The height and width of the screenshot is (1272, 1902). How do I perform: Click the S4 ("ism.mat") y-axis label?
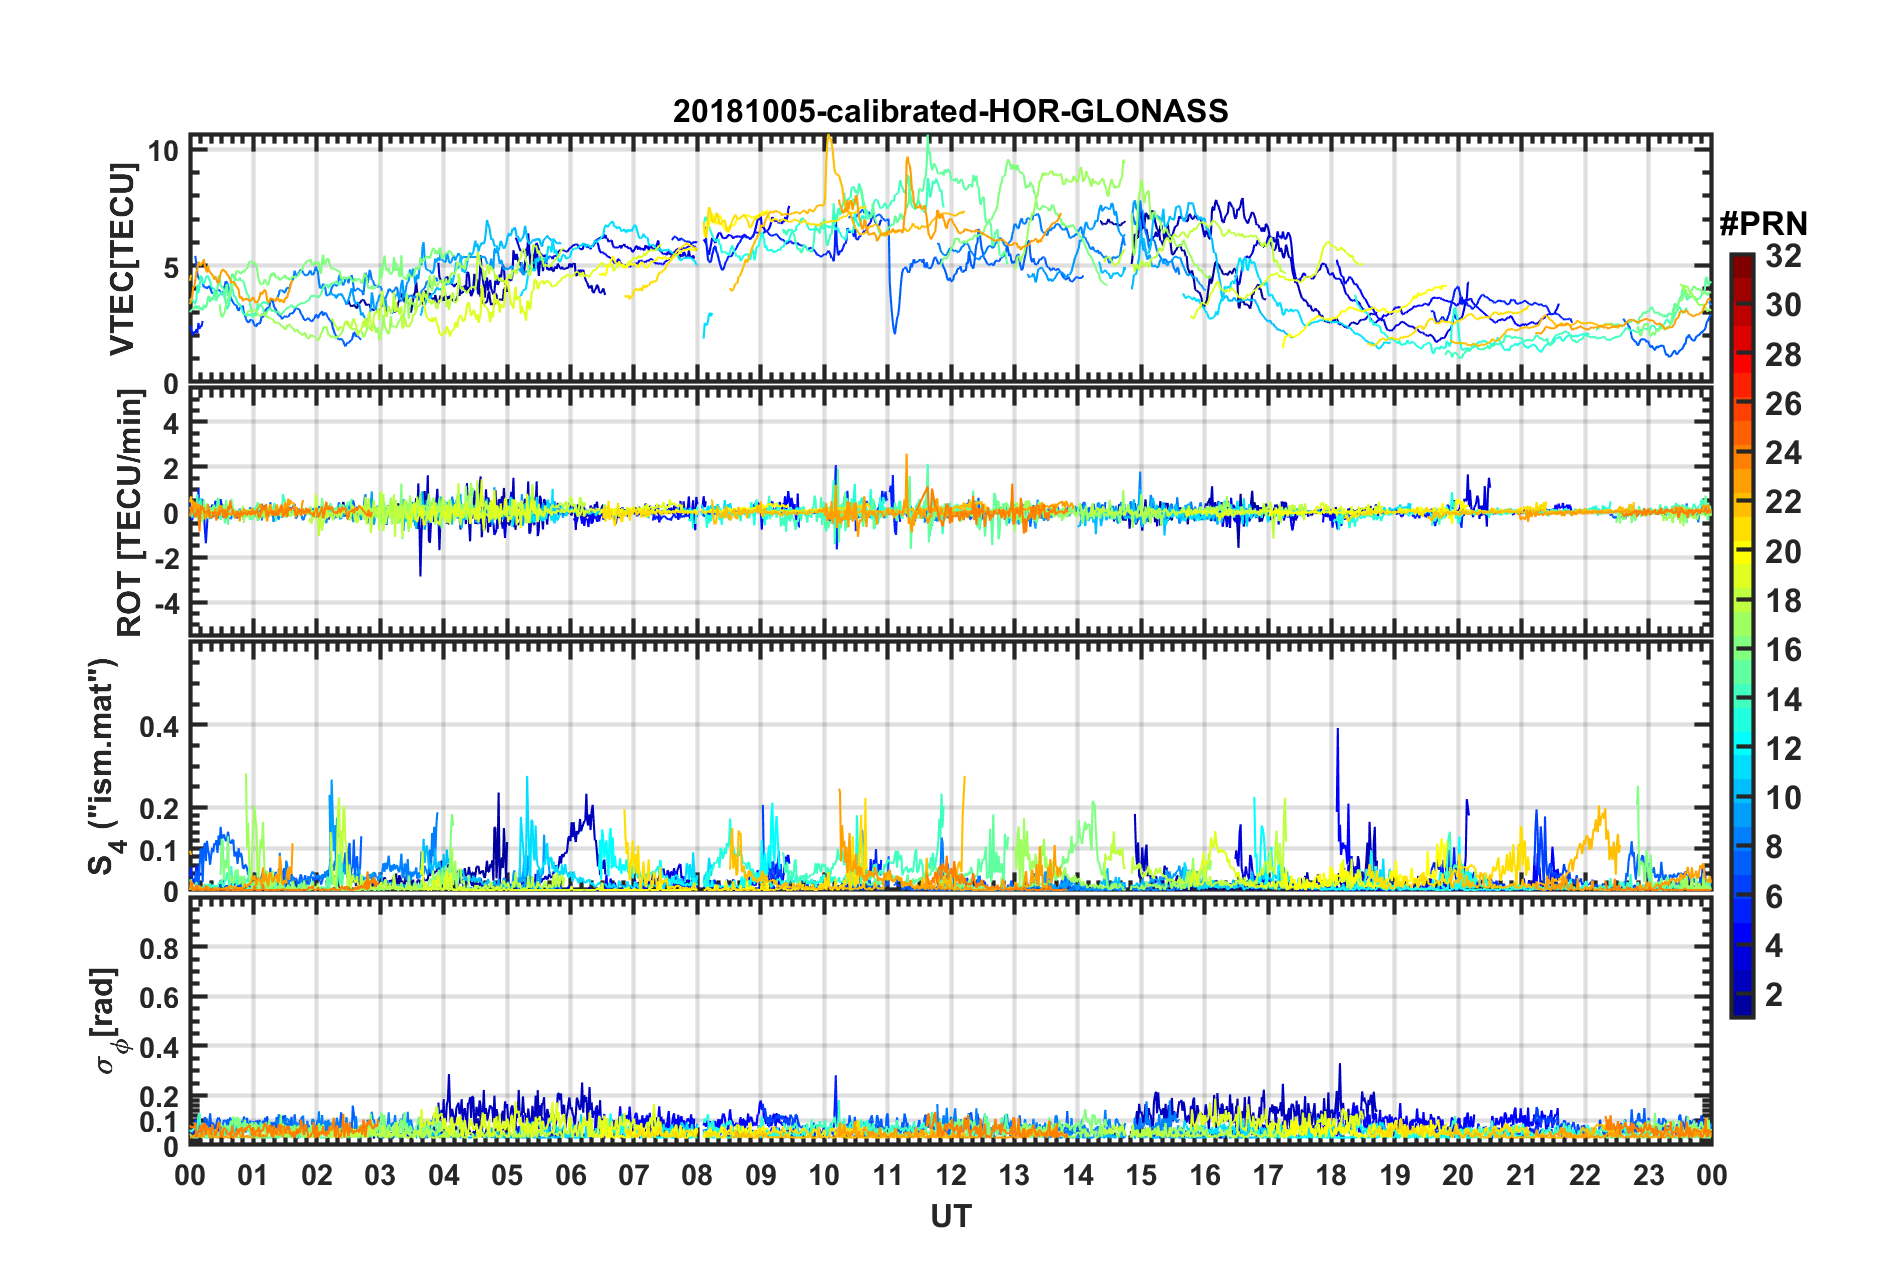[x=104, y=766]
